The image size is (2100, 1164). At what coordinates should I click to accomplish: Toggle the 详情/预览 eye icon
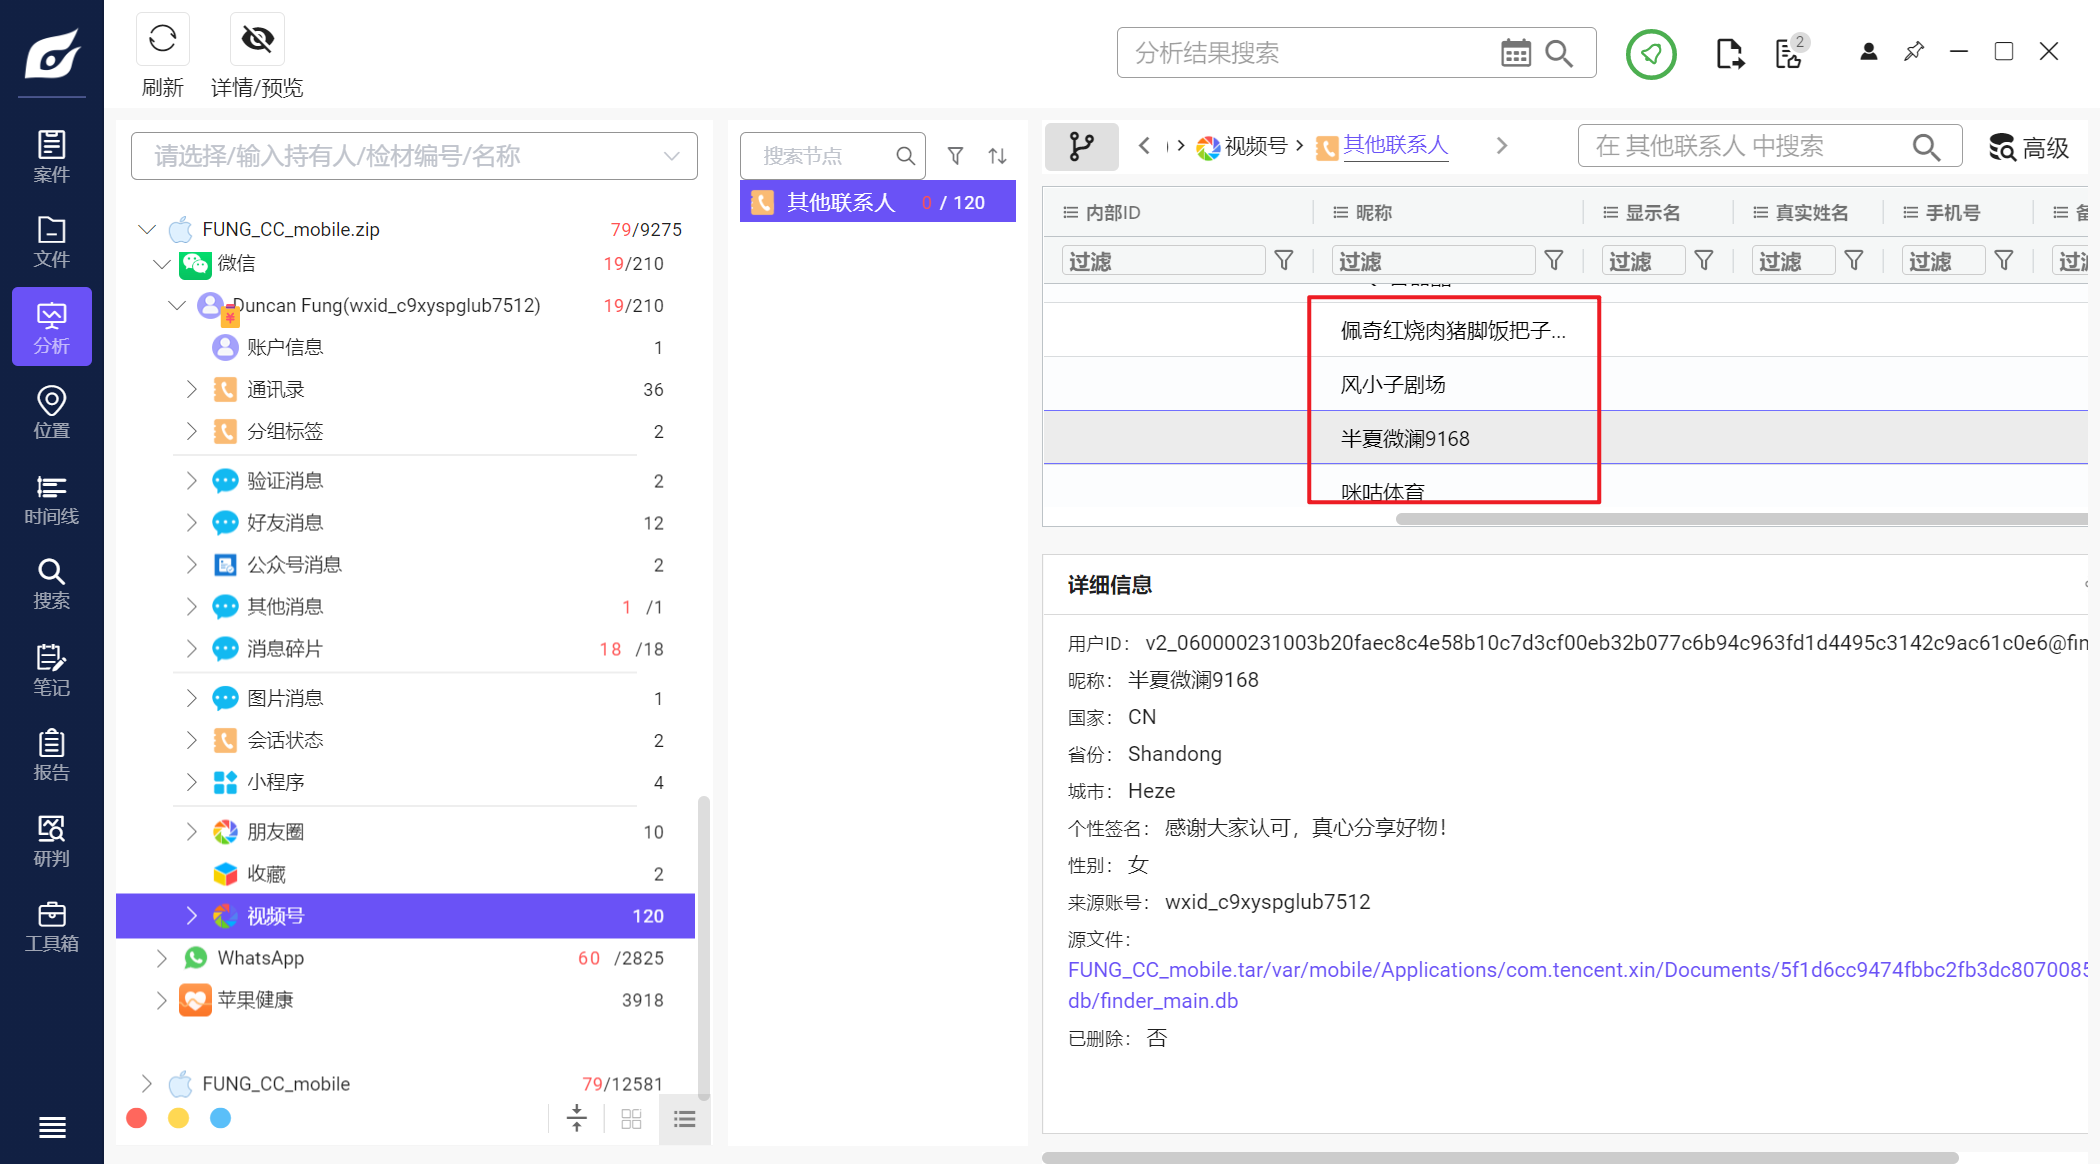click(x=257, y=40)
